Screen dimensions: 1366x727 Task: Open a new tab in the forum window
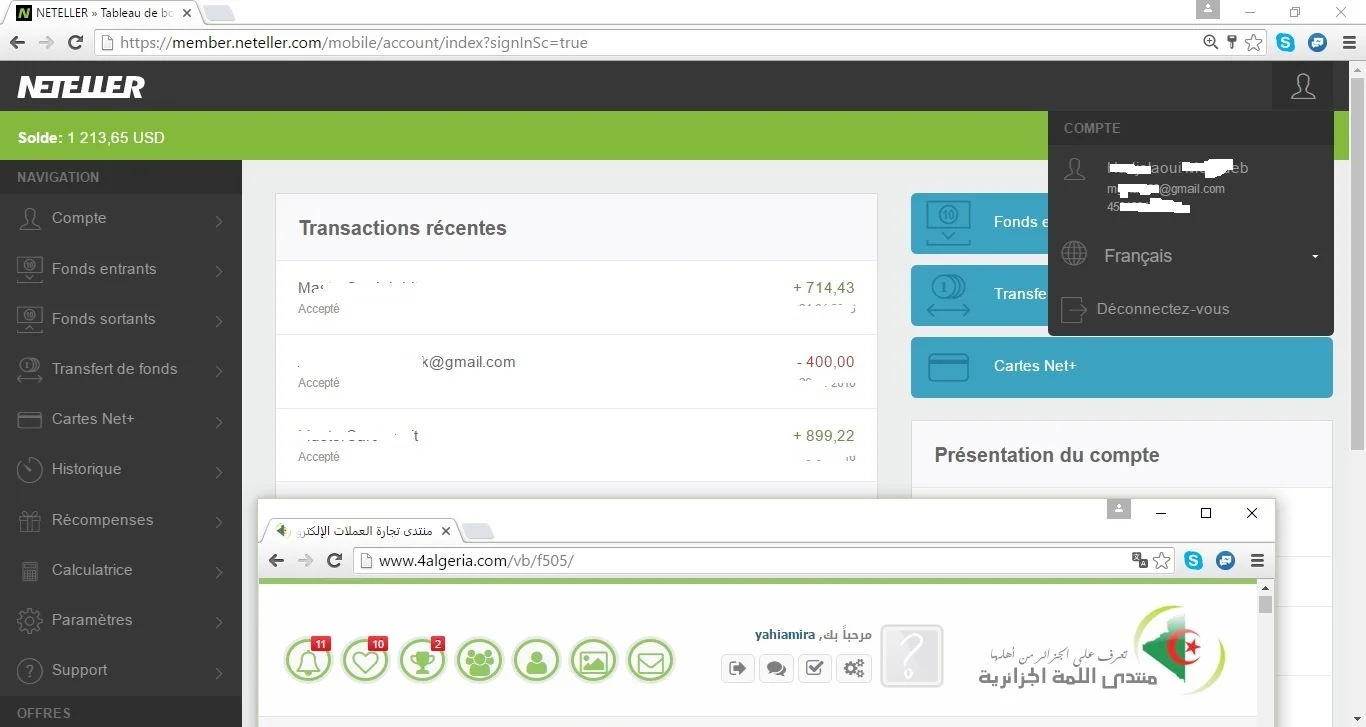(x=479, y=531)
